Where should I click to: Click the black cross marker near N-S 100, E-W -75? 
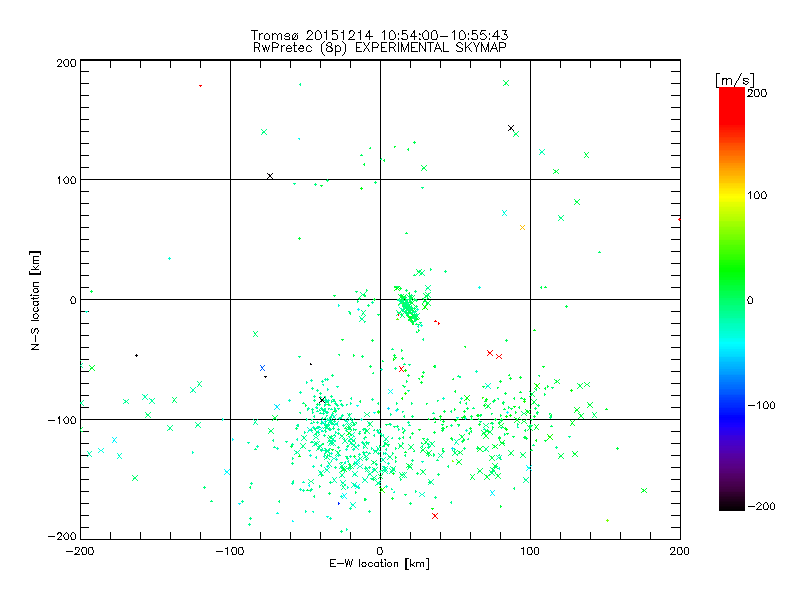coord(270,176)
